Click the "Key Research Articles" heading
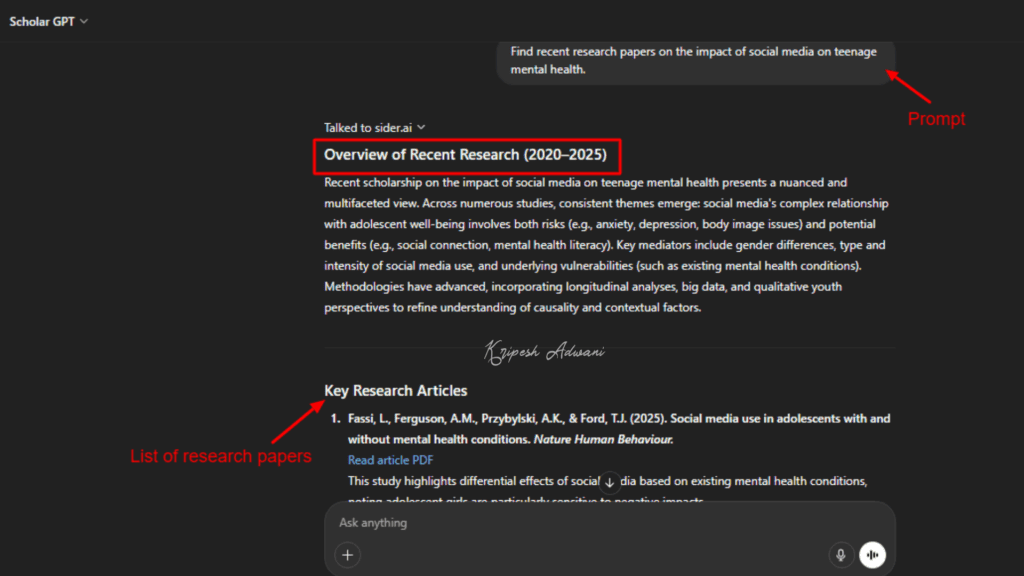The height and width of the screenshot is (576, 1024). point(395,391)
